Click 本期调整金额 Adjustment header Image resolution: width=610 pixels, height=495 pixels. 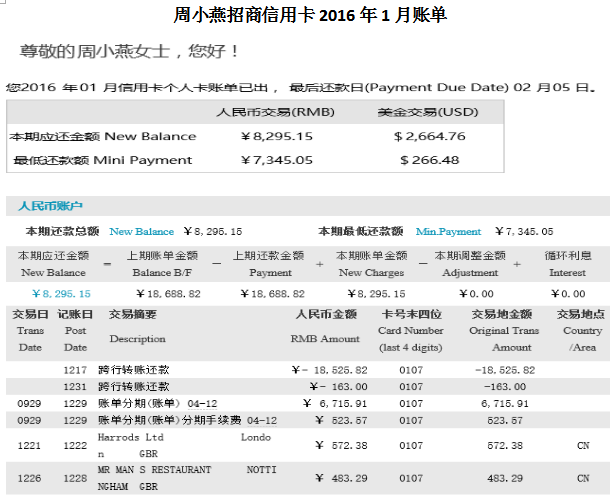coord(470,264)
